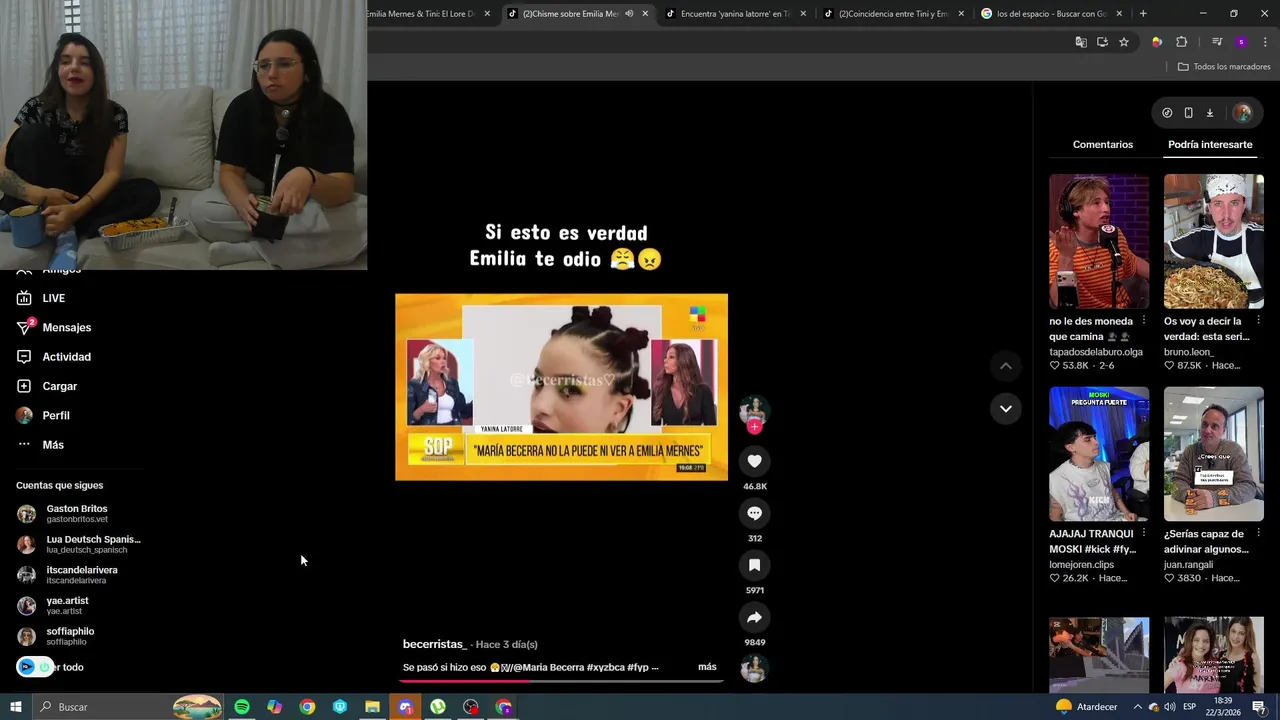Open options menu for 'Os voy a decir' video
Viewport: 1280px width, 720px height.
click(1258, 321)
